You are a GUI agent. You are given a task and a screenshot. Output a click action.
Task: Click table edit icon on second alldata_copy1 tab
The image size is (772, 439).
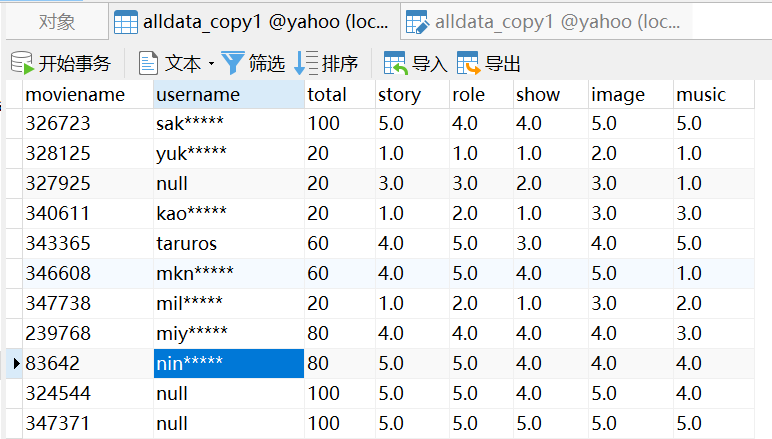click(418, 22)
